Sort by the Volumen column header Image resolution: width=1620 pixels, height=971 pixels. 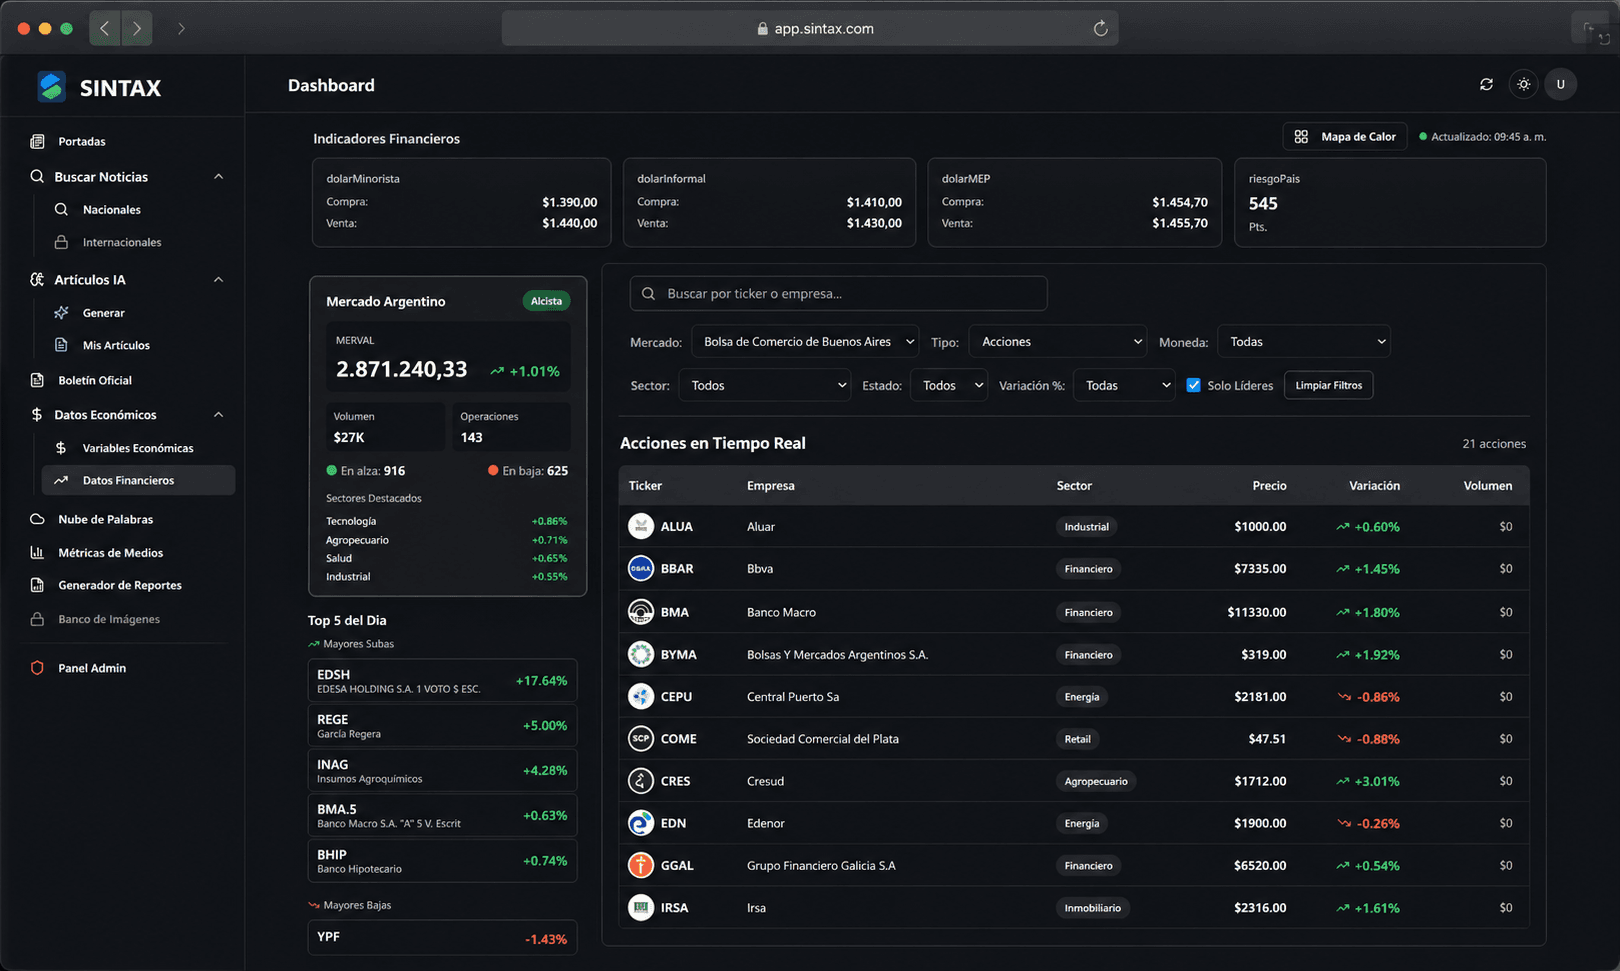tap(1488, 485)
